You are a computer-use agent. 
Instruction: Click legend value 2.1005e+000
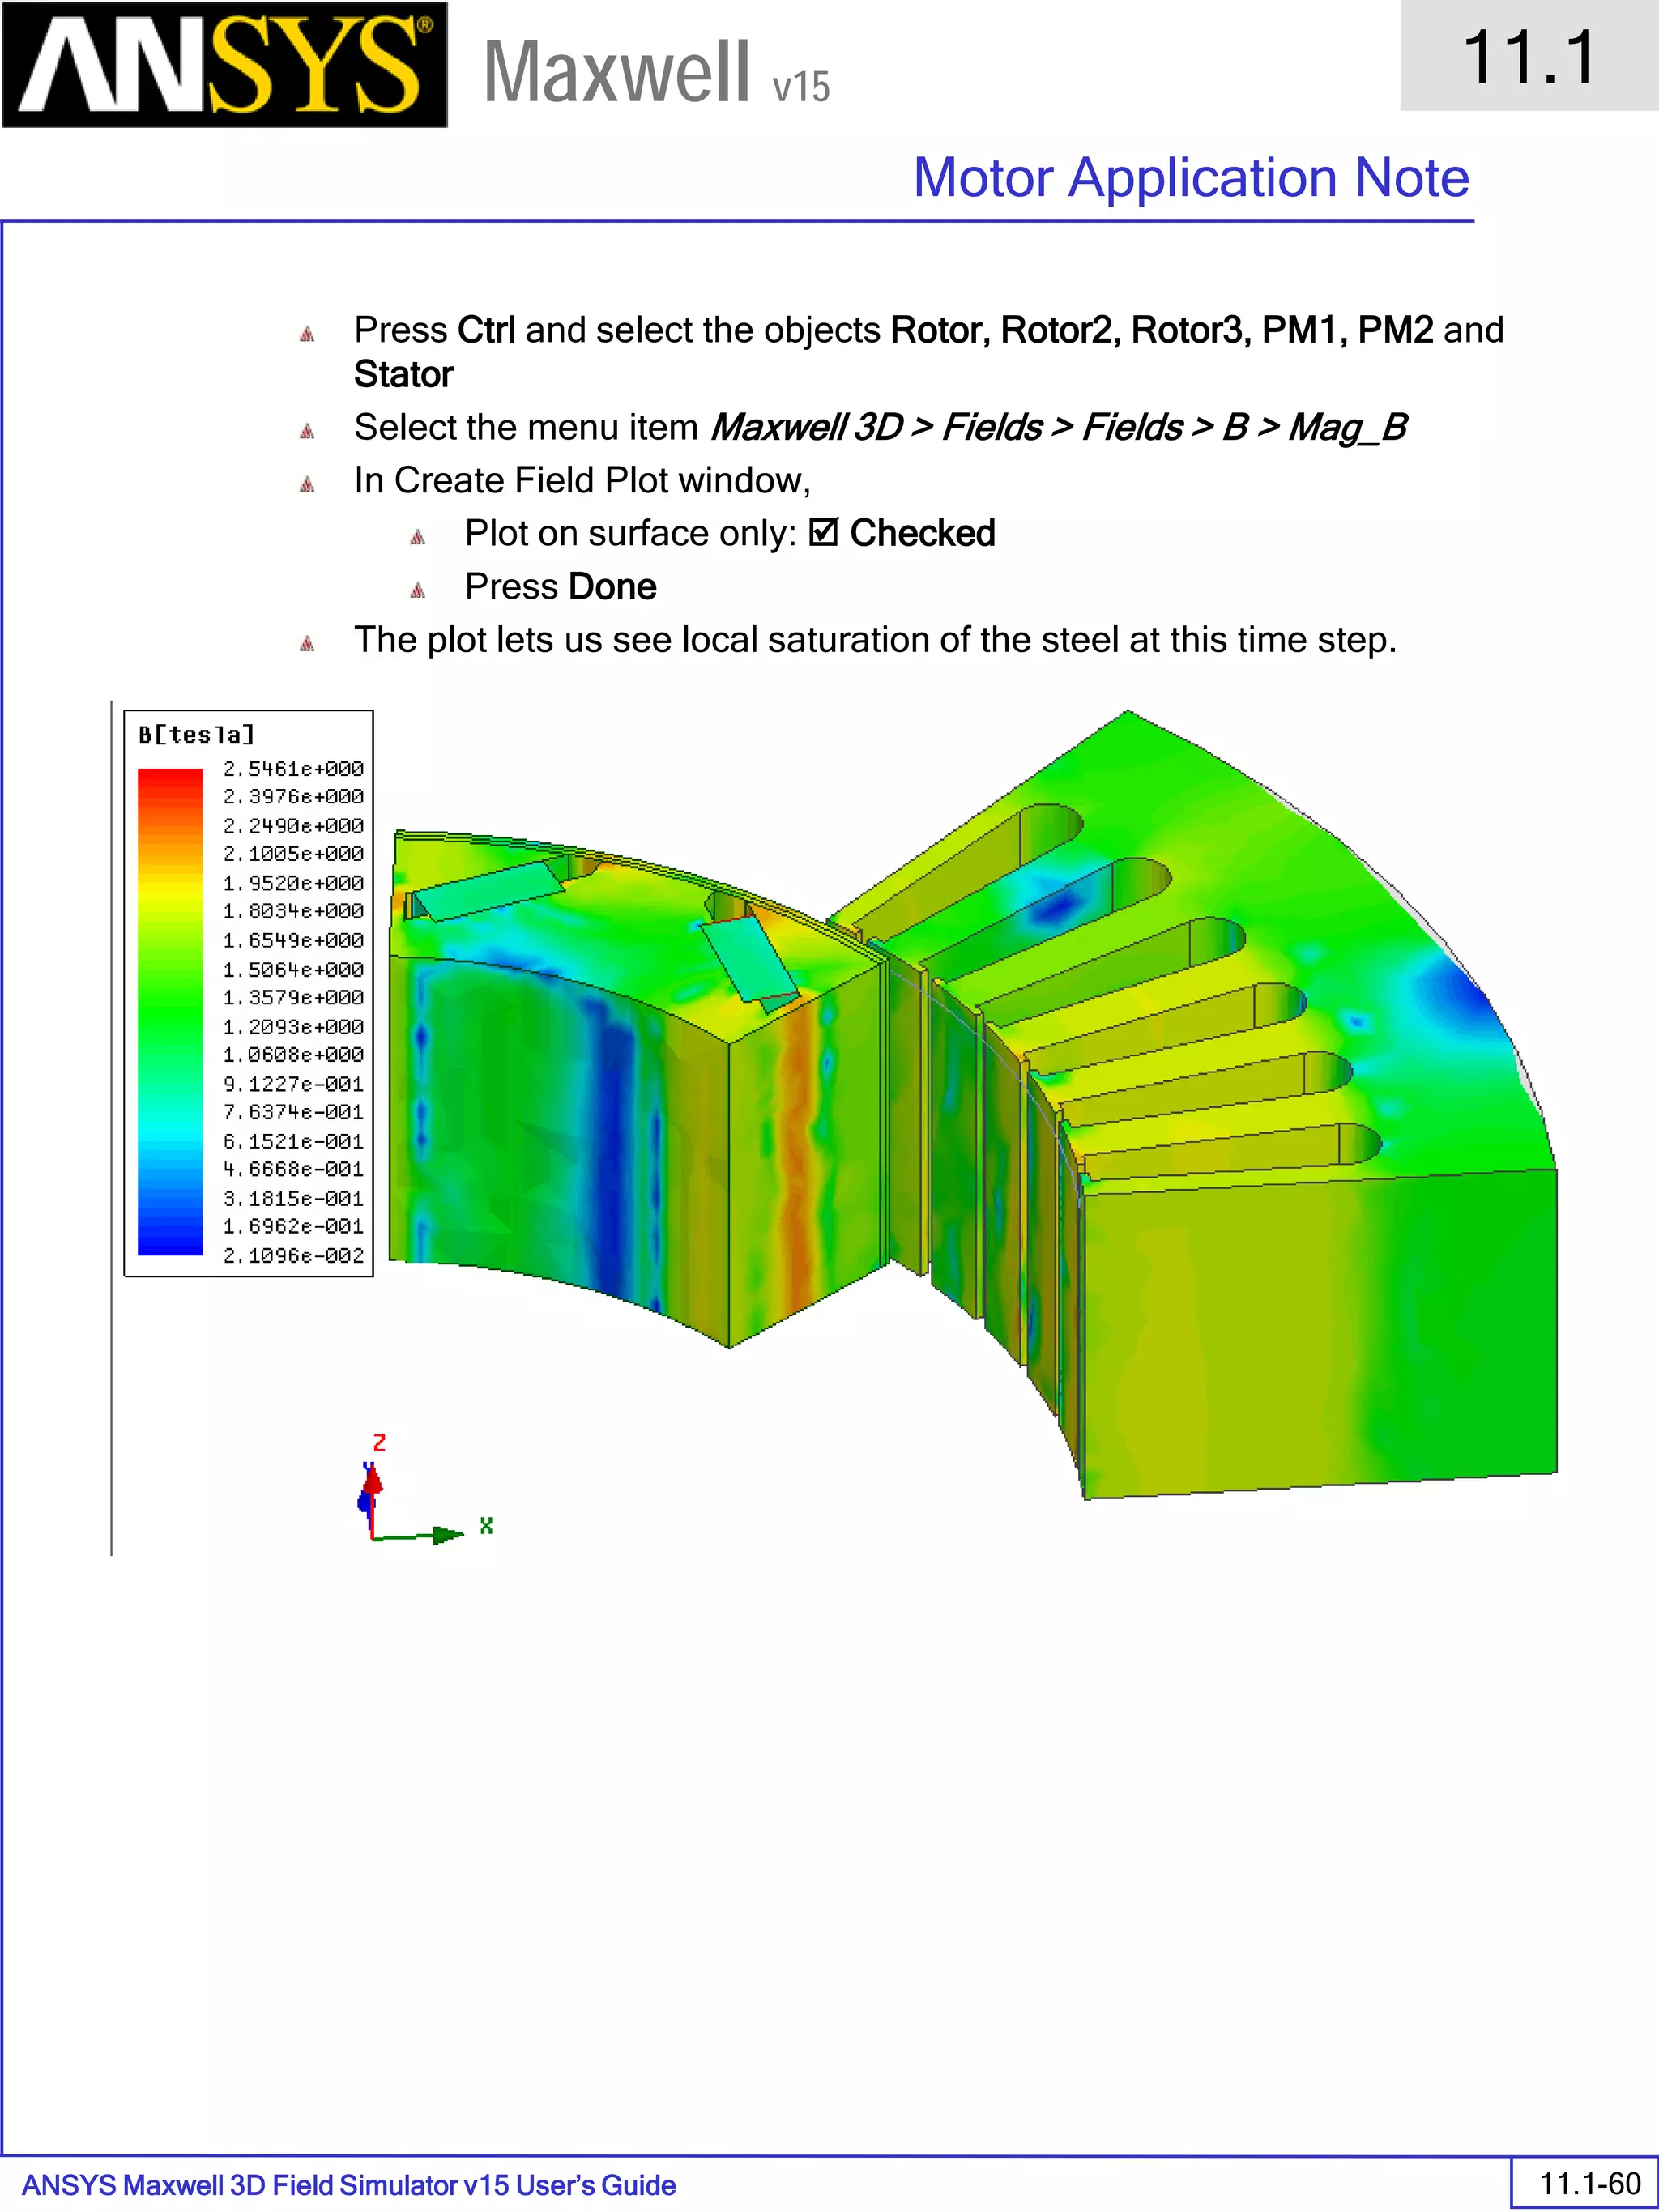(x=293, y=854)
